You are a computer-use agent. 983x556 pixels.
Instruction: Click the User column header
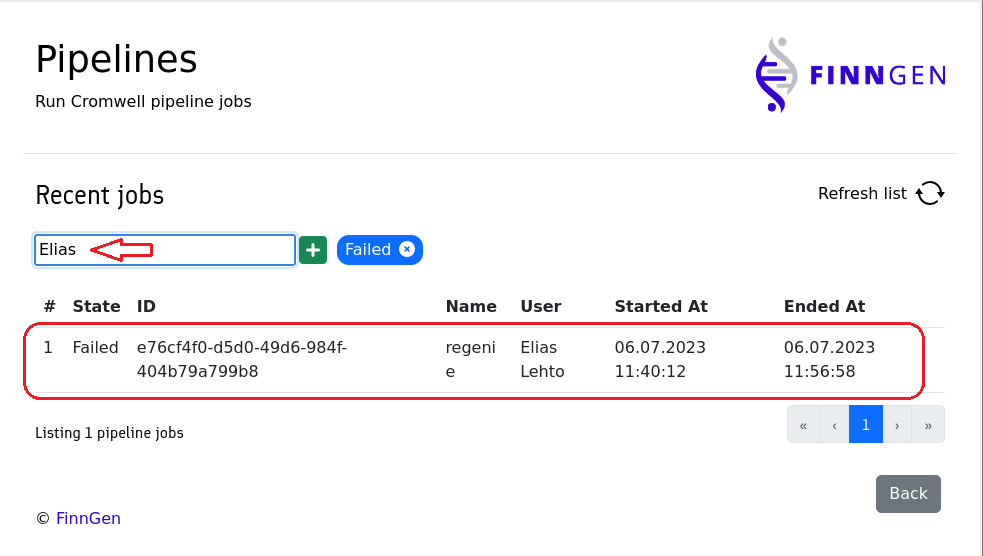[x=540, y=306]
